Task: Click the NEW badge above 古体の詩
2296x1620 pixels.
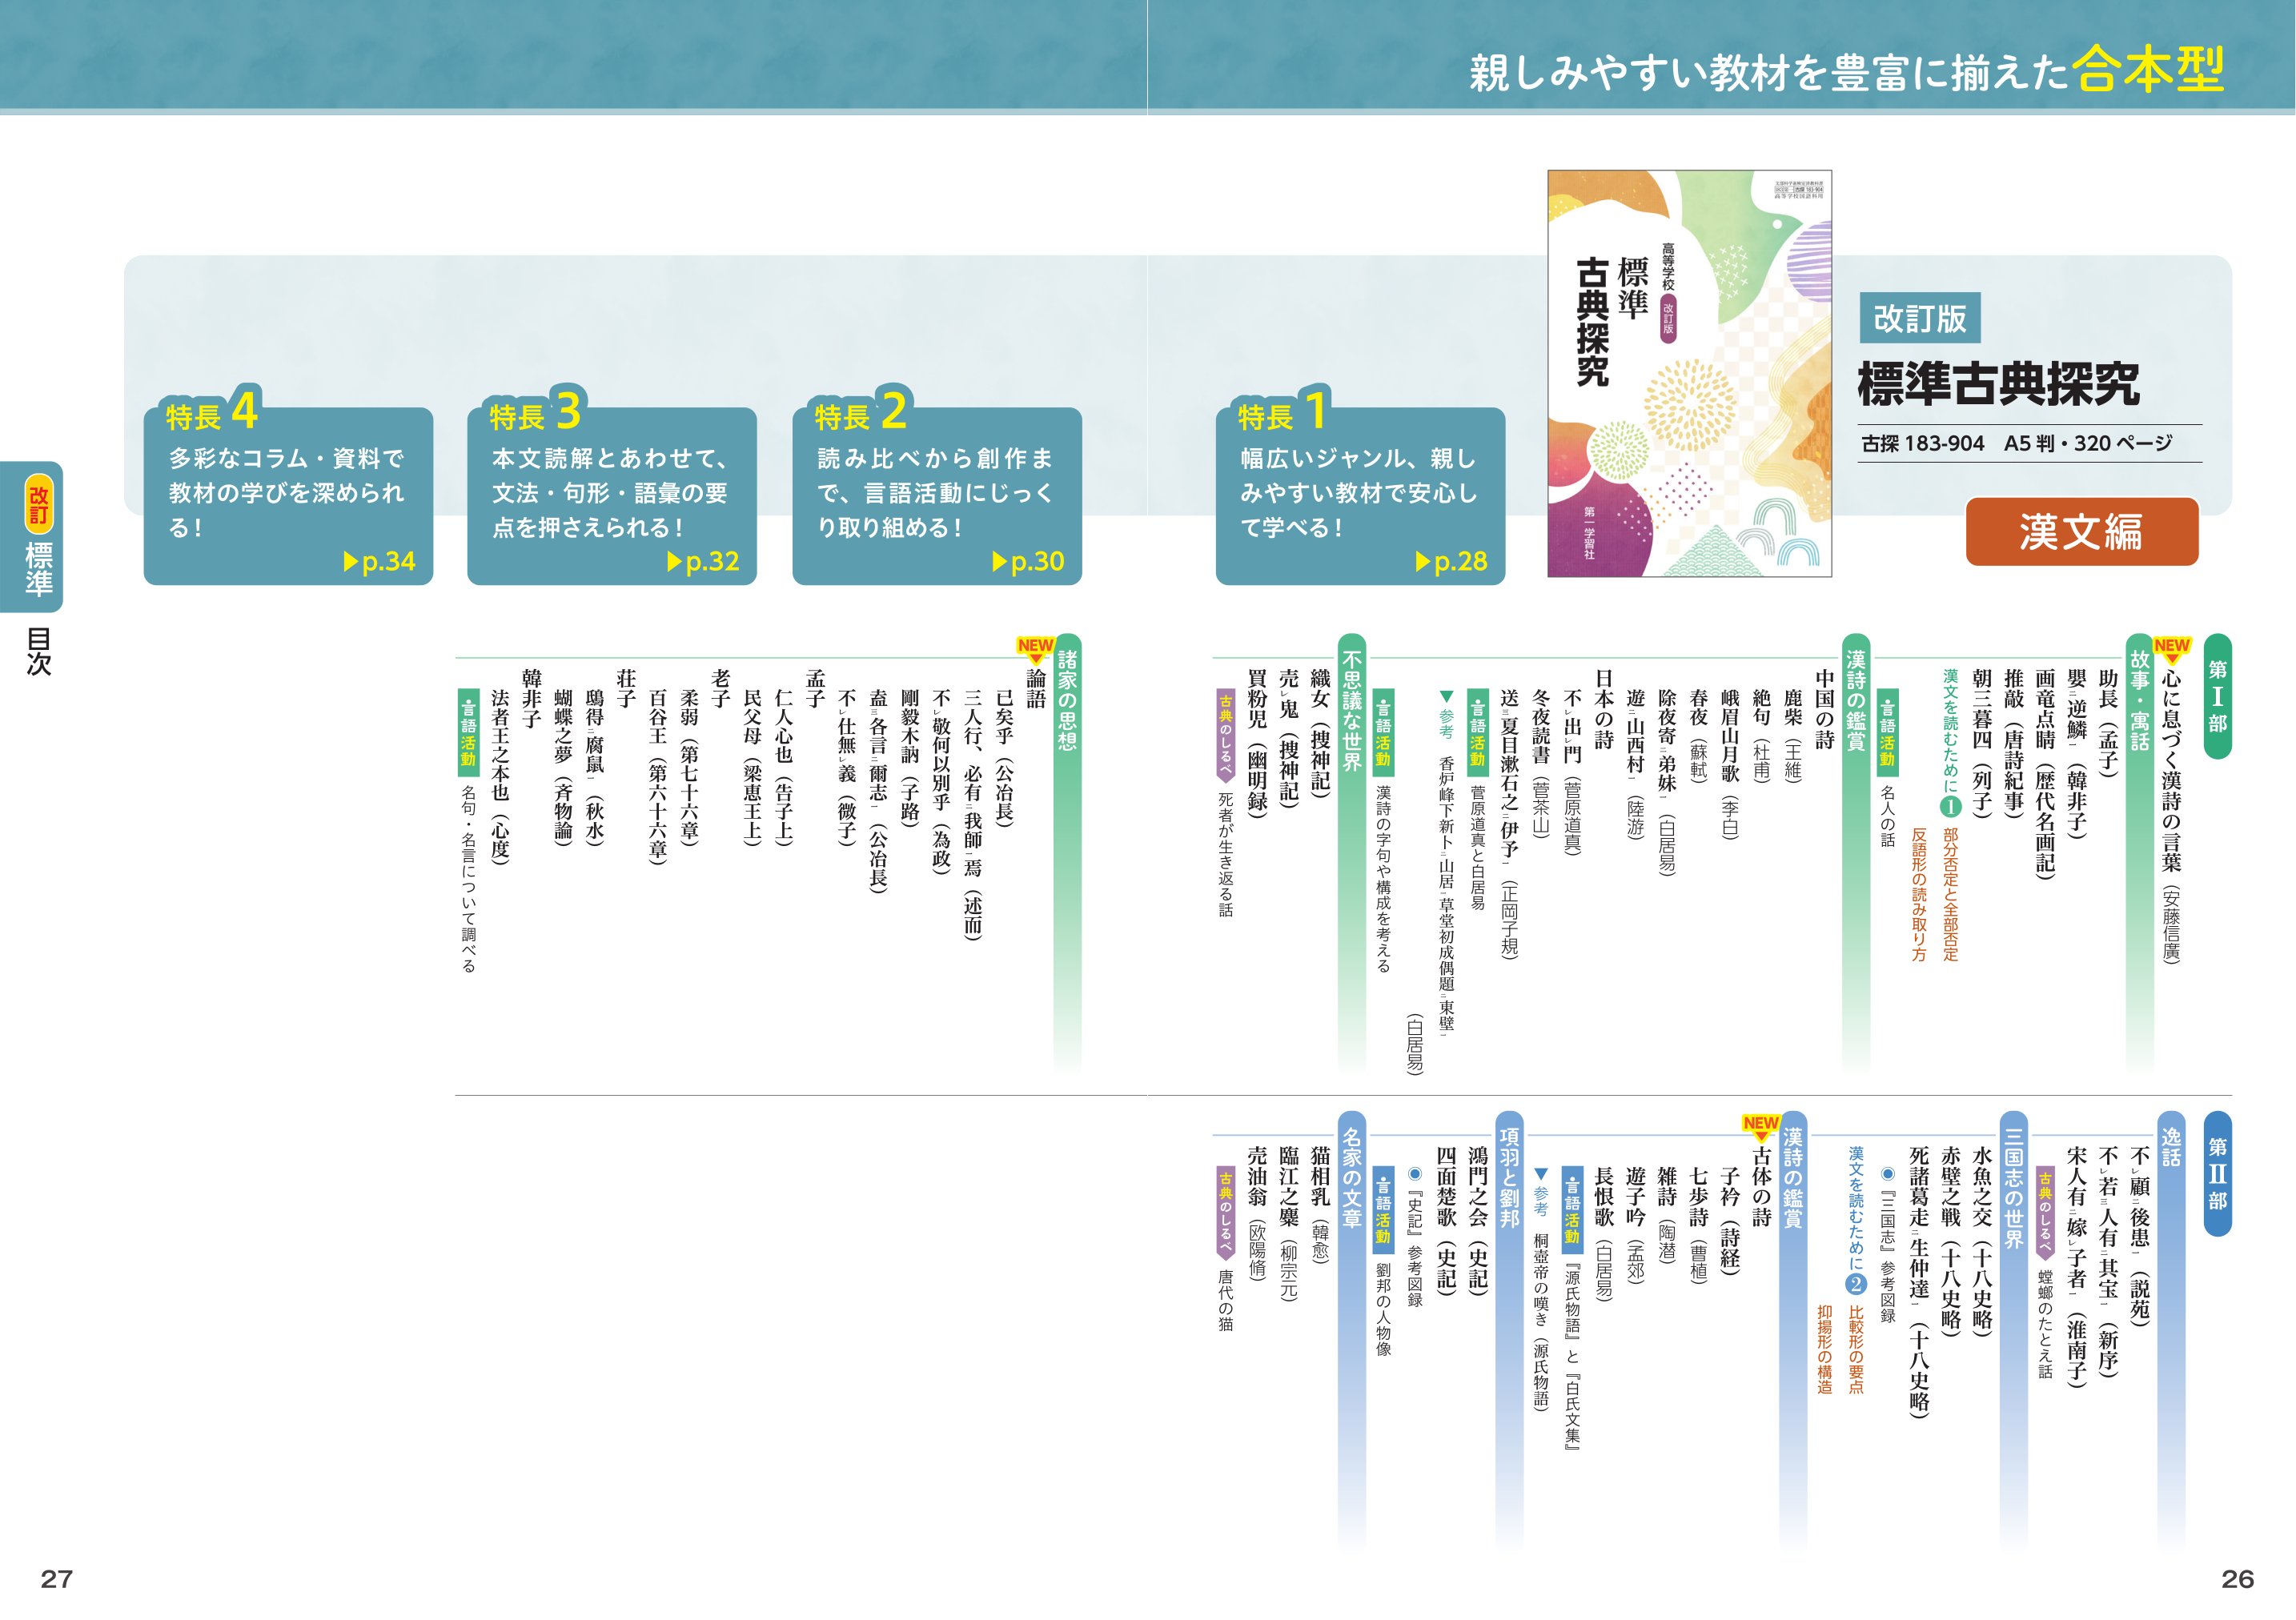Action: (1761, 1126)
